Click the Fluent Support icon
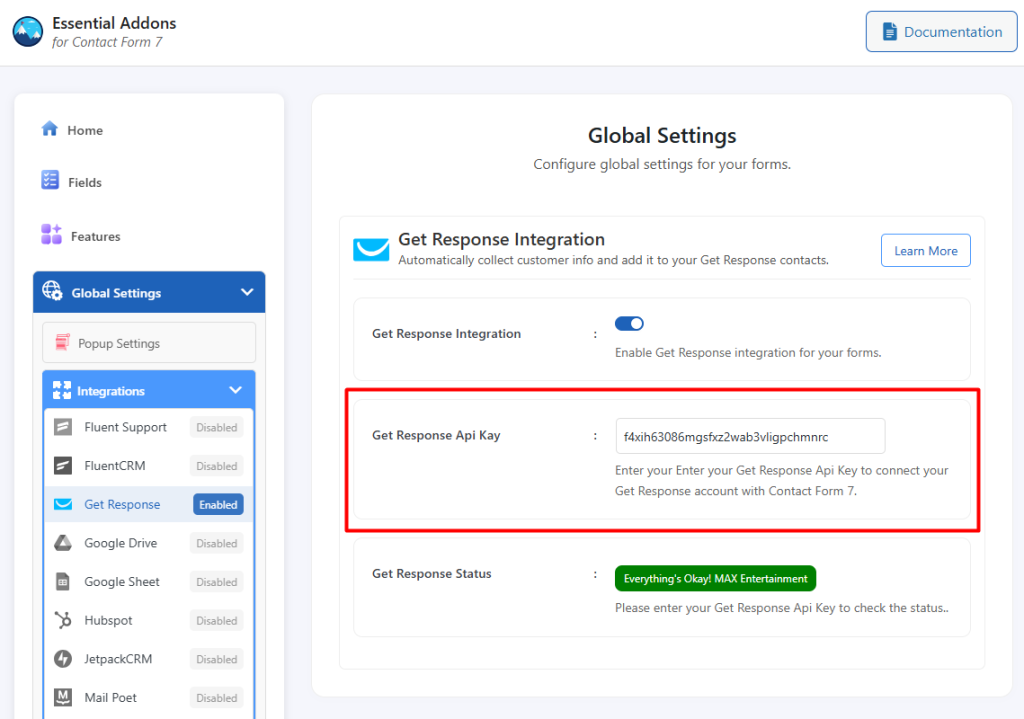This screenshot has height=719, width=1024. pos(63,427)
